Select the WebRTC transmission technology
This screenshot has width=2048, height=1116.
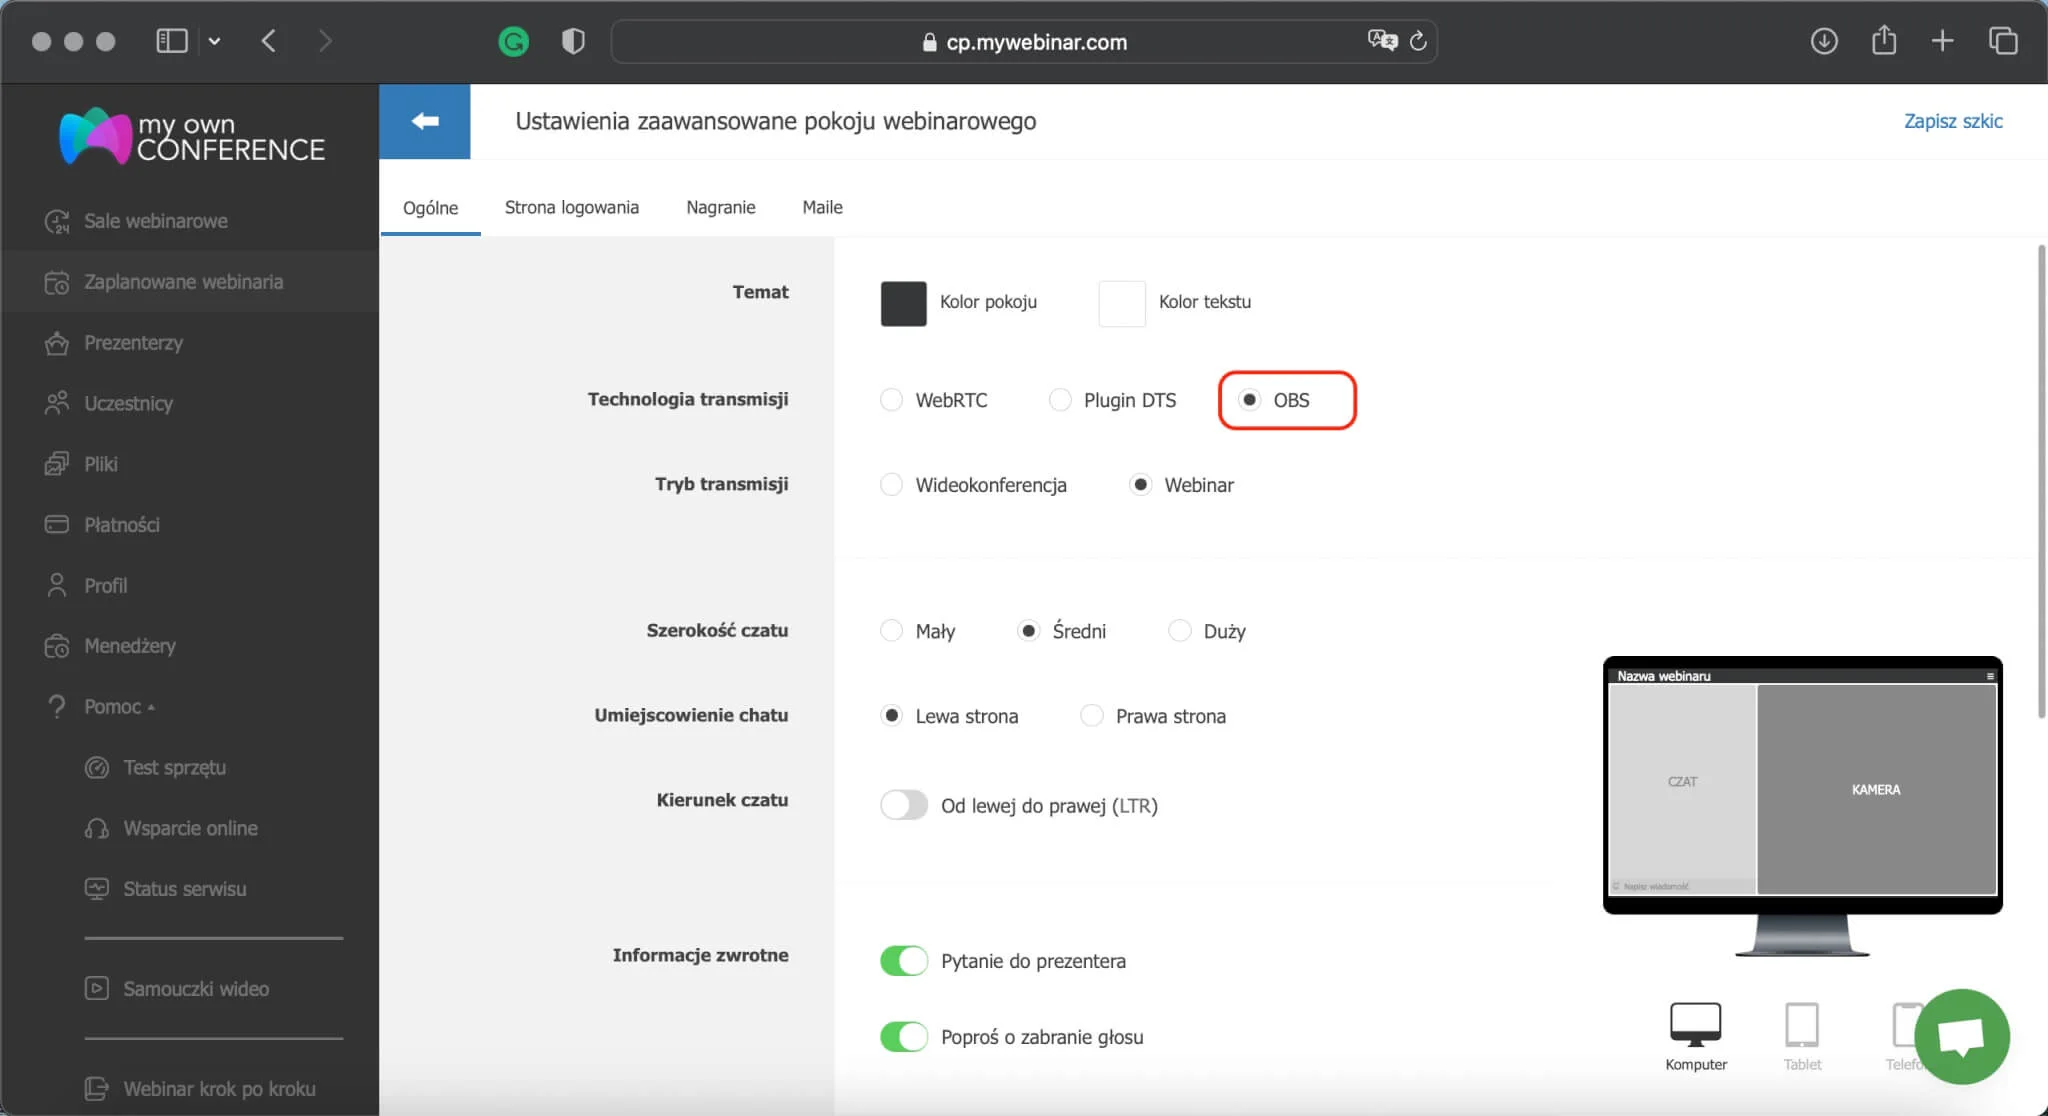tap(892, 399)
